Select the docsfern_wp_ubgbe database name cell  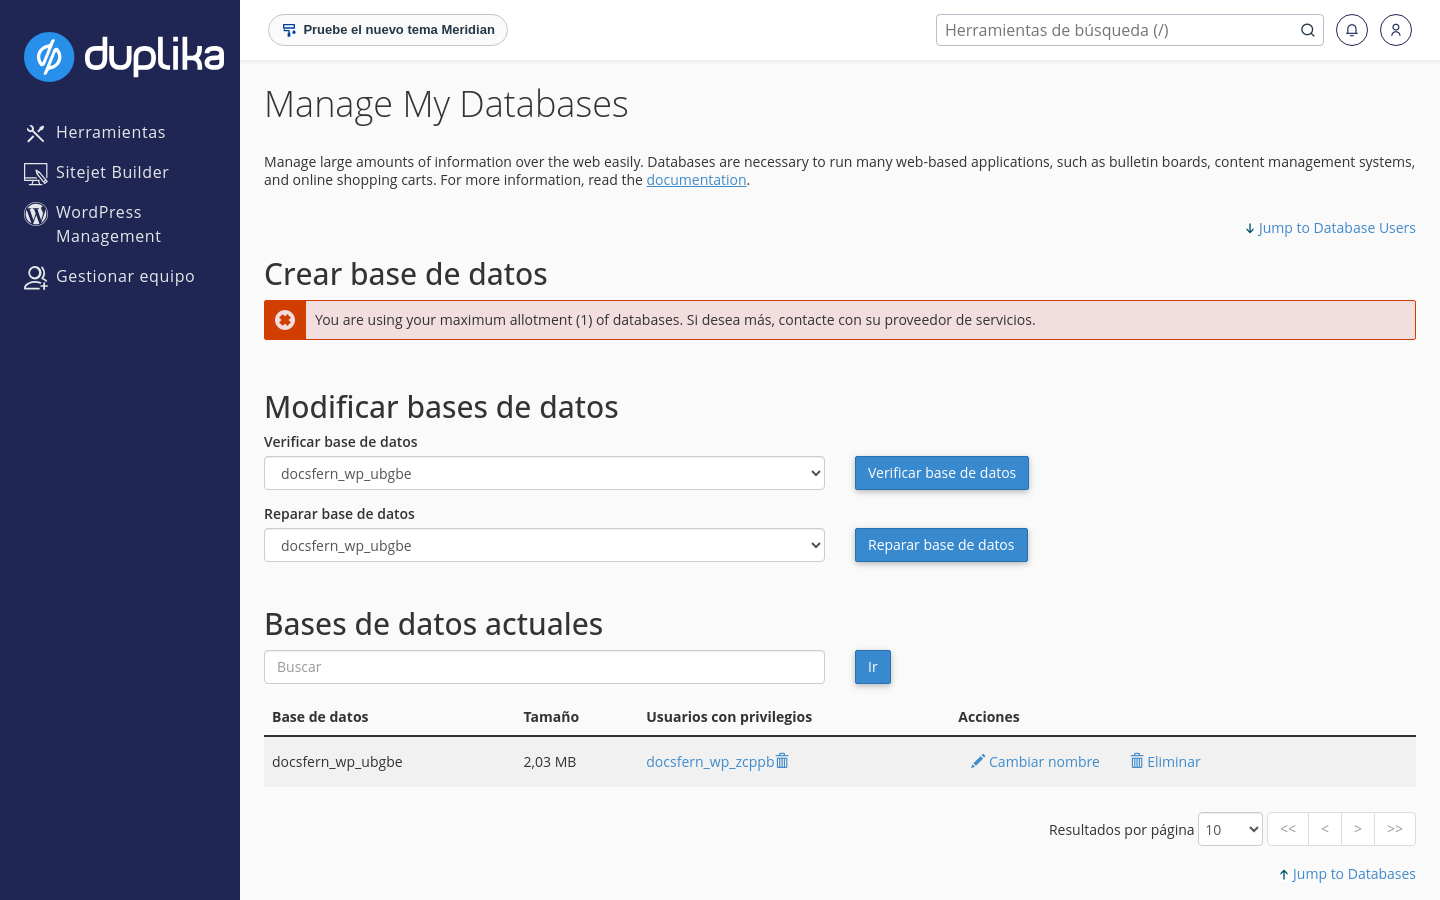tap(337, 762)
